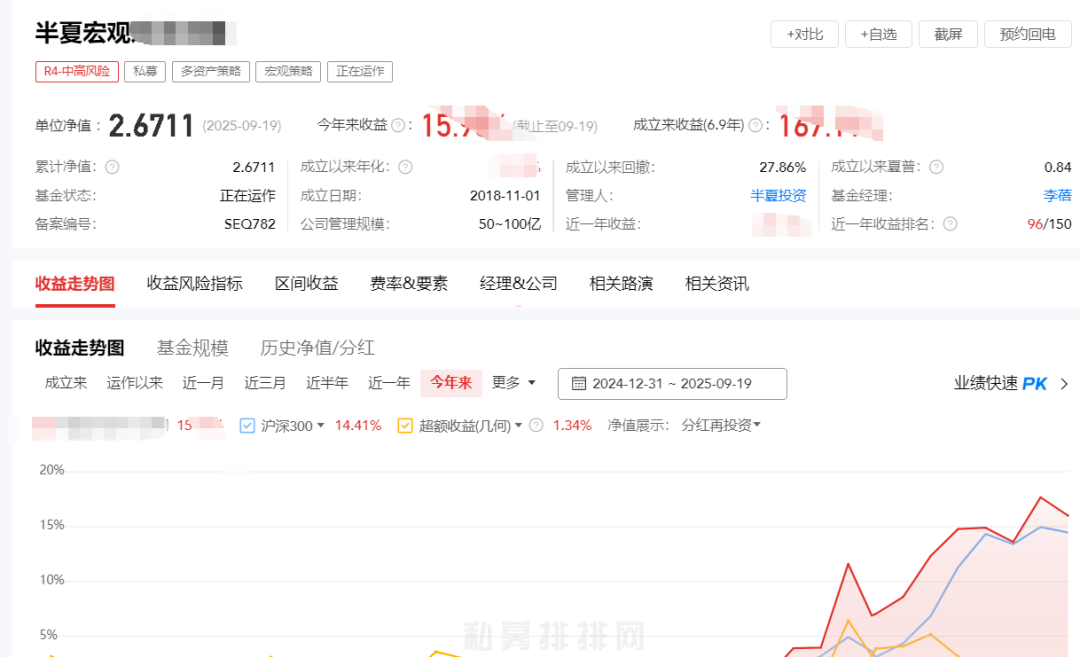Select the 运作以来 time range
The width and height of the screenshot is (1080, 657).
click(135, 383)
